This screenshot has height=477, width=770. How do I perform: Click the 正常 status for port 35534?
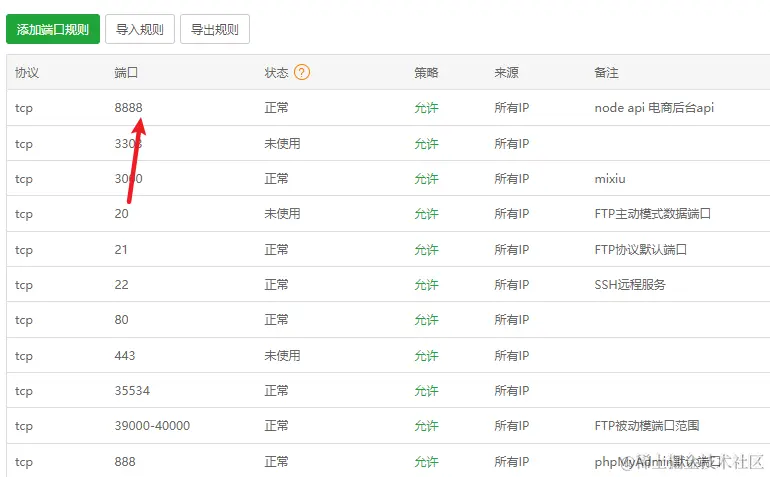pyautogui.click(x=276, y=391)
